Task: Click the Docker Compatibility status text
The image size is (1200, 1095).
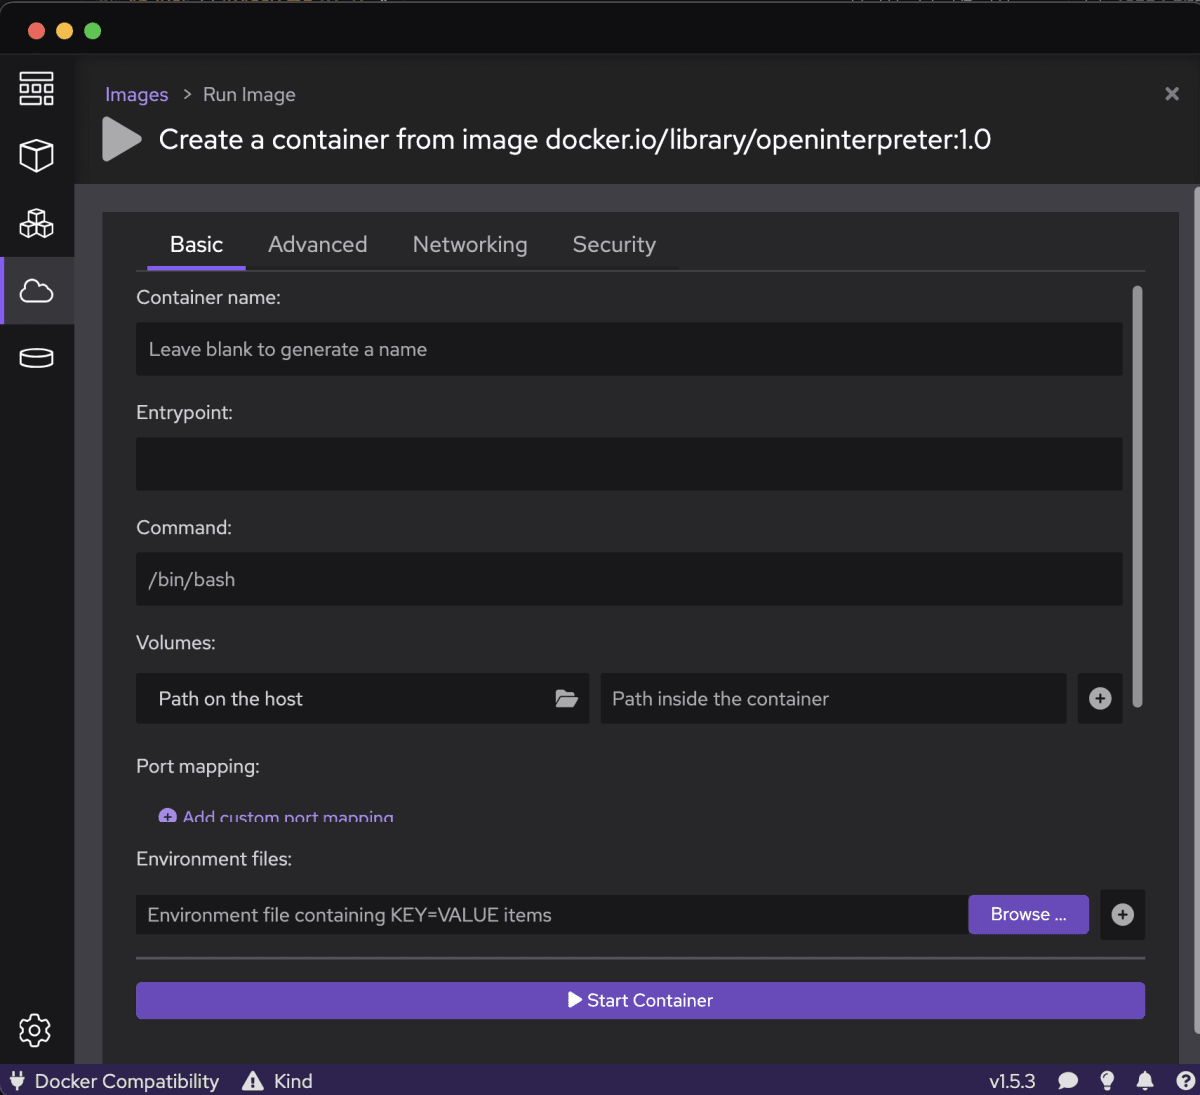Action: point(127,1081)
